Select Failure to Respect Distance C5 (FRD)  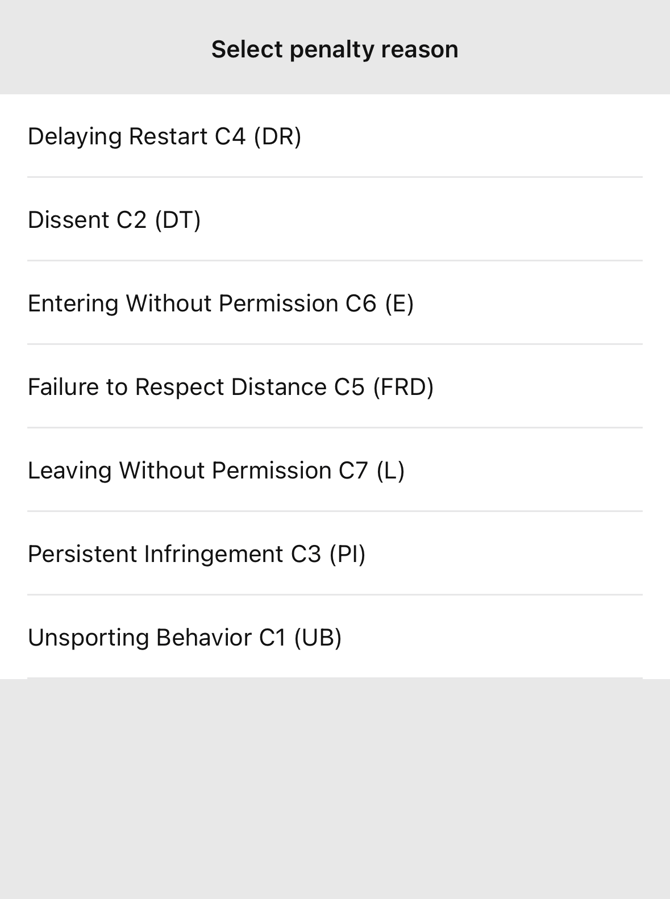coord(335,386)
